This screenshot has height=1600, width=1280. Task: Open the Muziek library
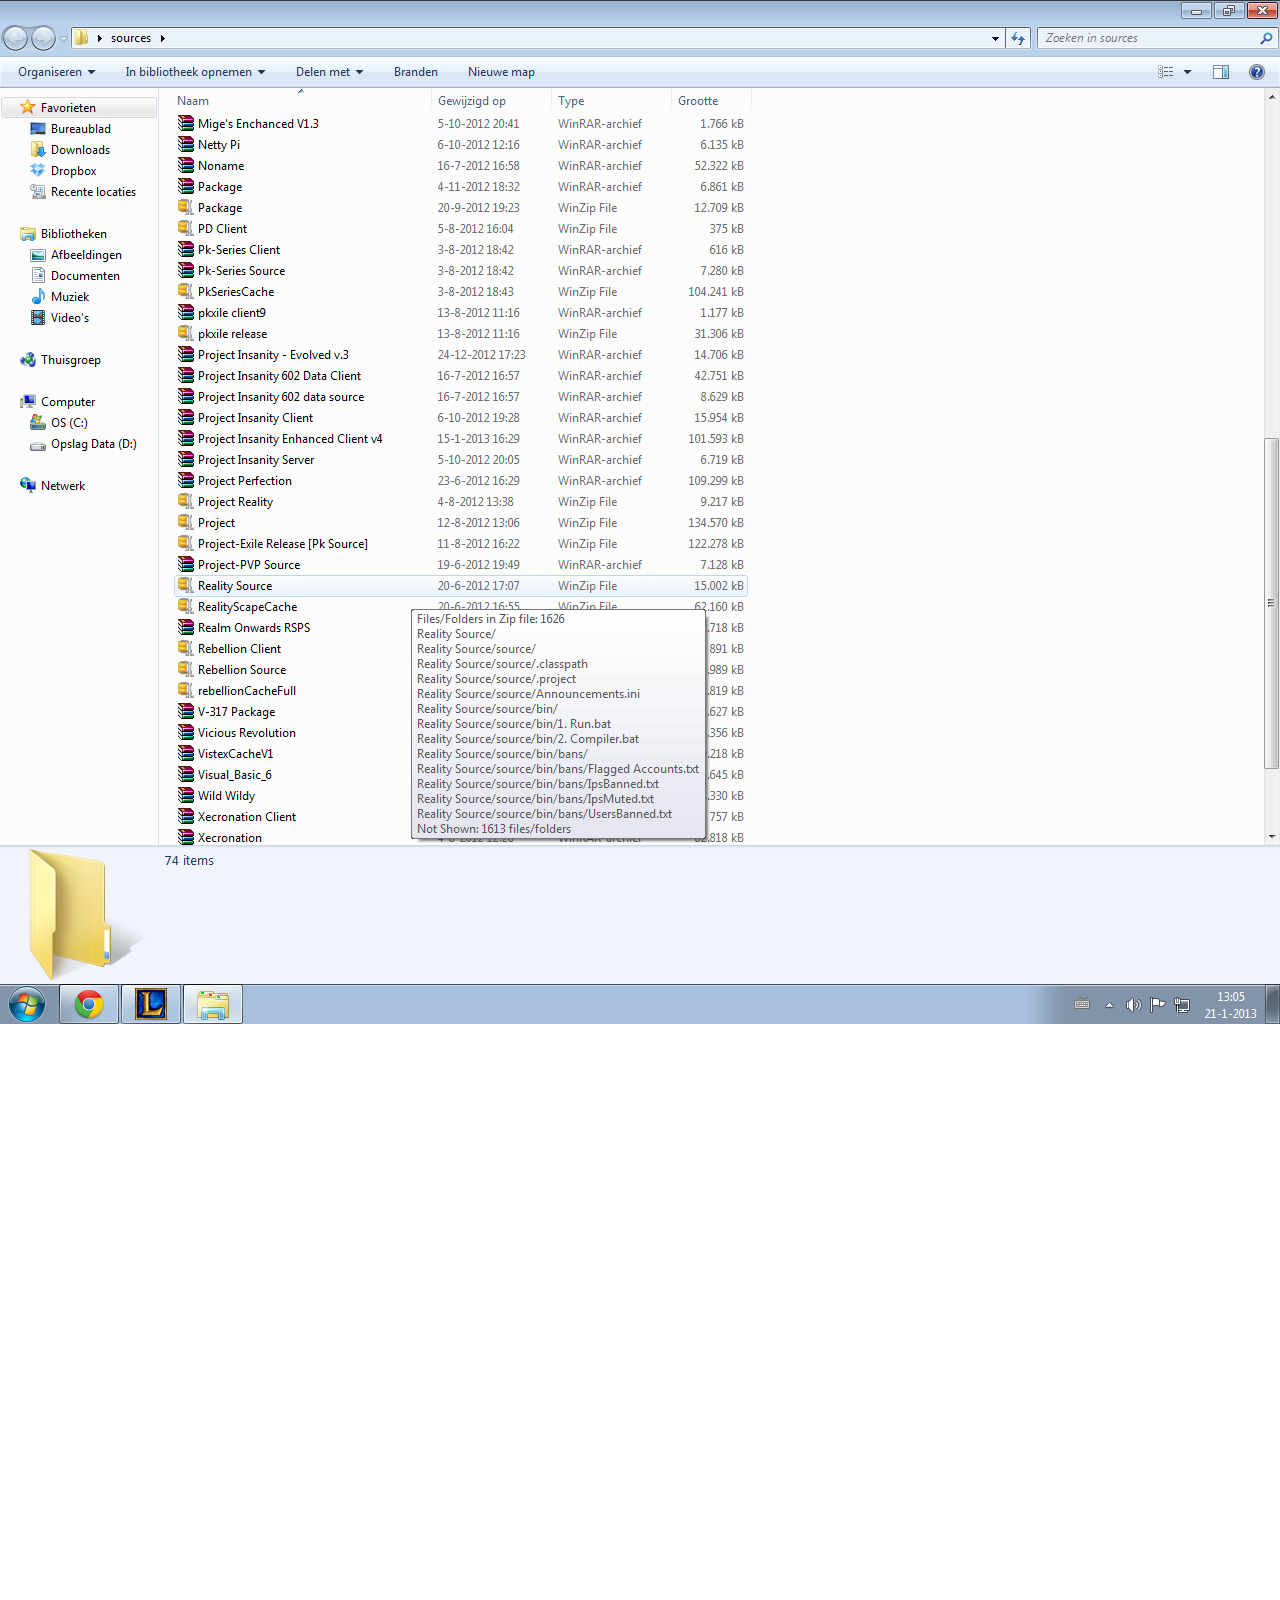[x=70, y=297]
